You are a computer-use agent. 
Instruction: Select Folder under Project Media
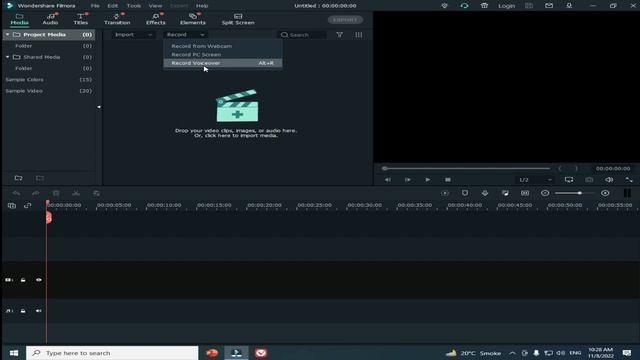tap(24, 46)
